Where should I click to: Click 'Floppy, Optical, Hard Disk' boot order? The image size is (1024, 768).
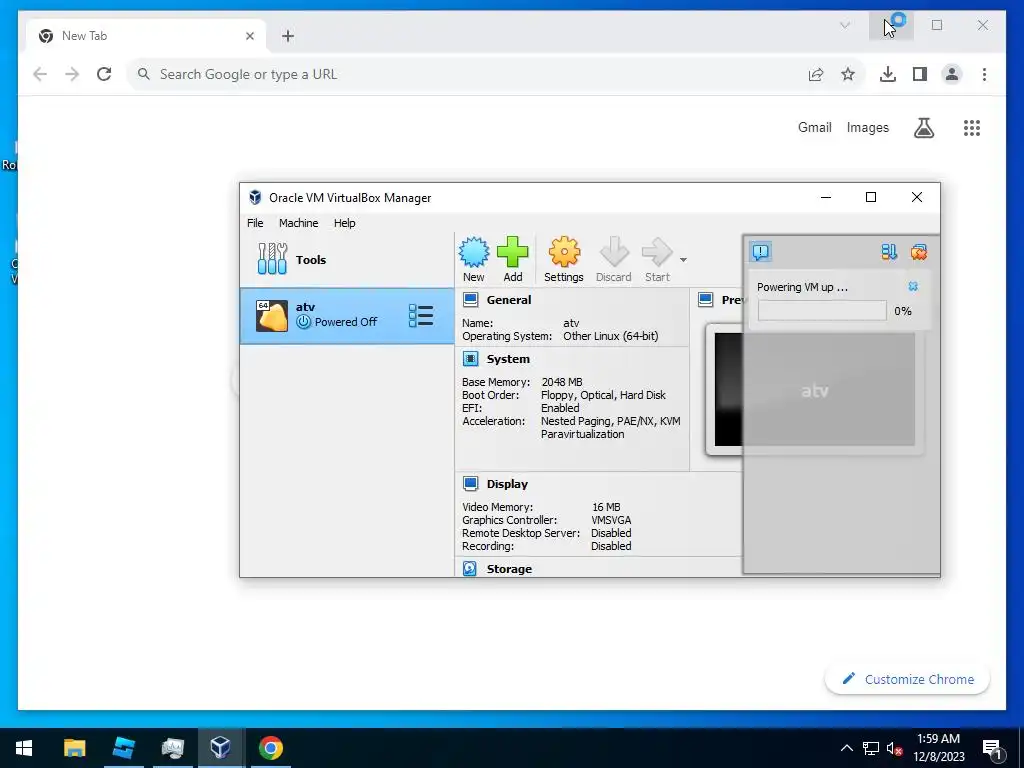(x=603, y=395)
